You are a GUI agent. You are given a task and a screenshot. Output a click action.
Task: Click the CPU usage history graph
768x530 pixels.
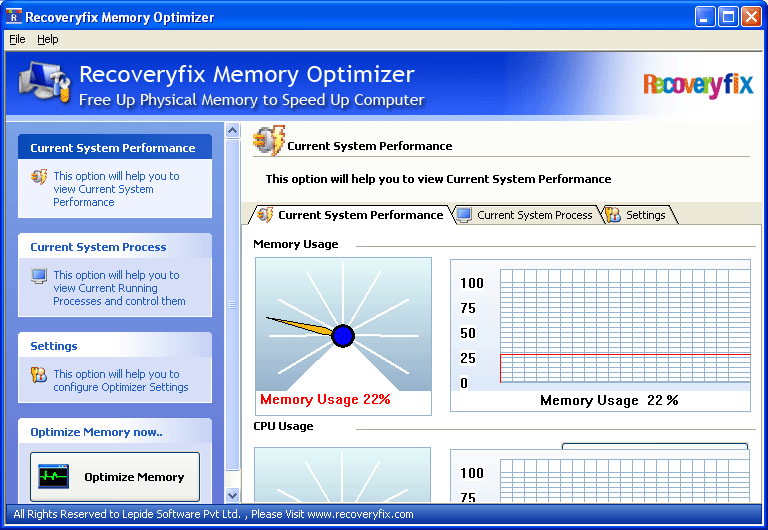pos(625,481)
